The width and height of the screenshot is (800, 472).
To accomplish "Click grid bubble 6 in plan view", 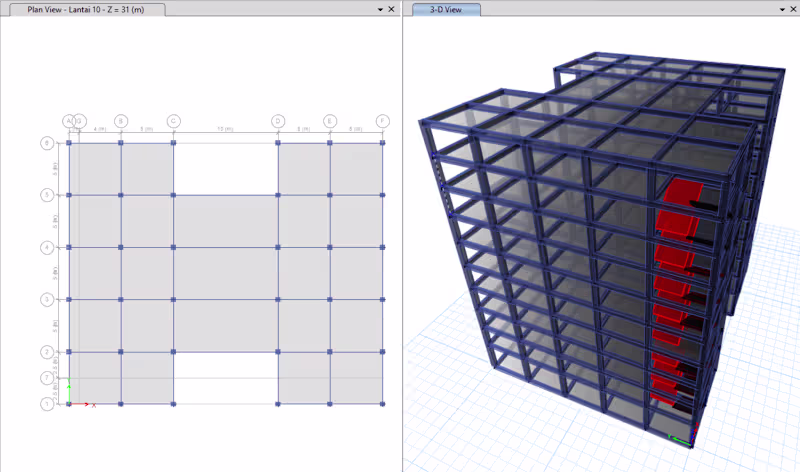I will point(47,143).
